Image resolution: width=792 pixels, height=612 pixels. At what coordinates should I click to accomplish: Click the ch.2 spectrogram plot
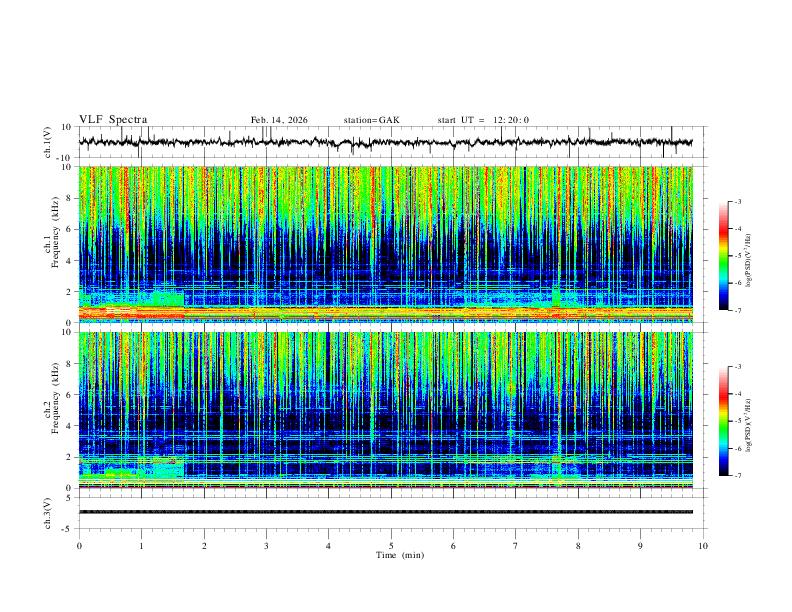pyautogui.click(x=385, y=410)
